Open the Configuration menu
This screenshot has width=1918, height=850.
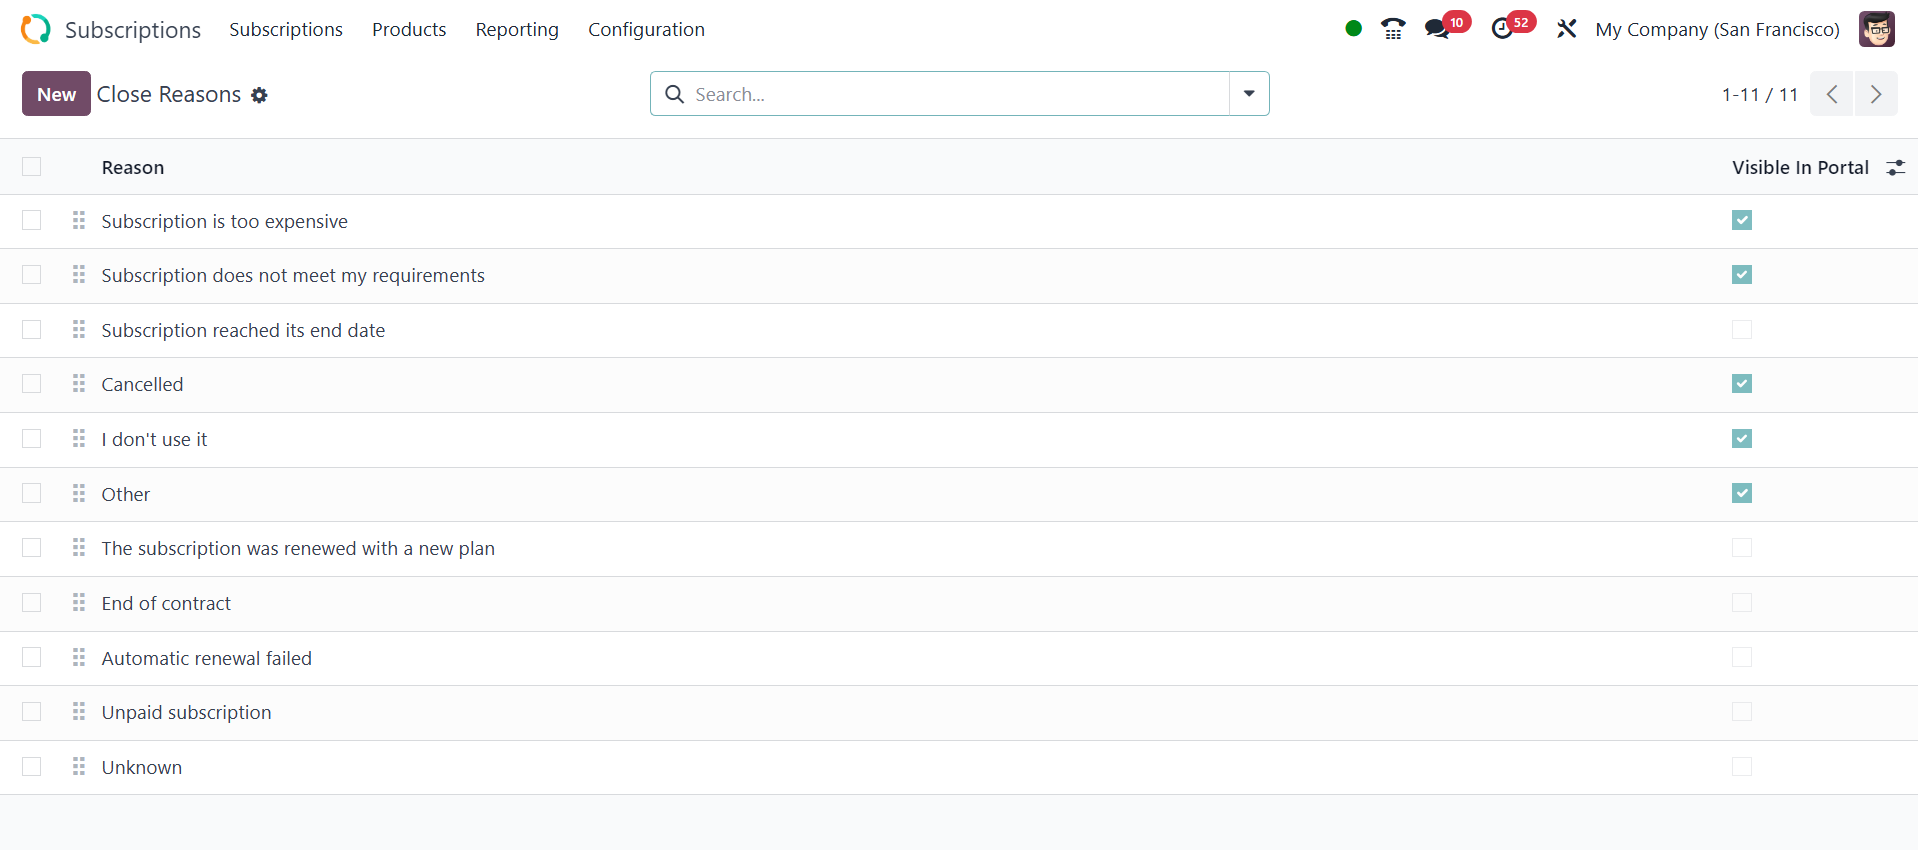click(x=646, y=29)
